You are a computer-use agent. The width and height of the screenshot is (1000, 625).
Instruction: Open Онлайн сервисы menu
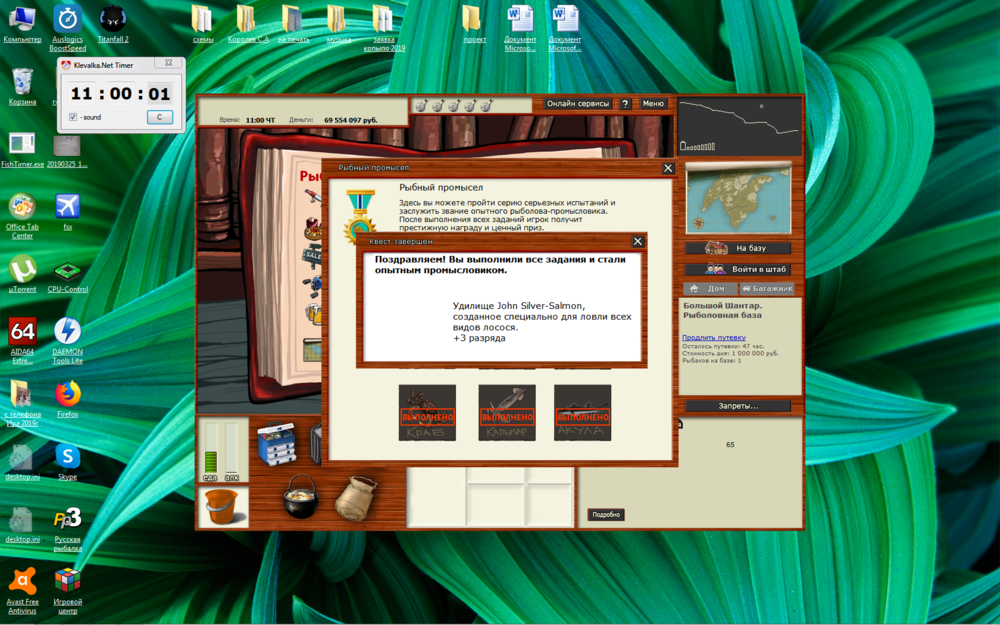pyautogui.click(x=578, y=104)
